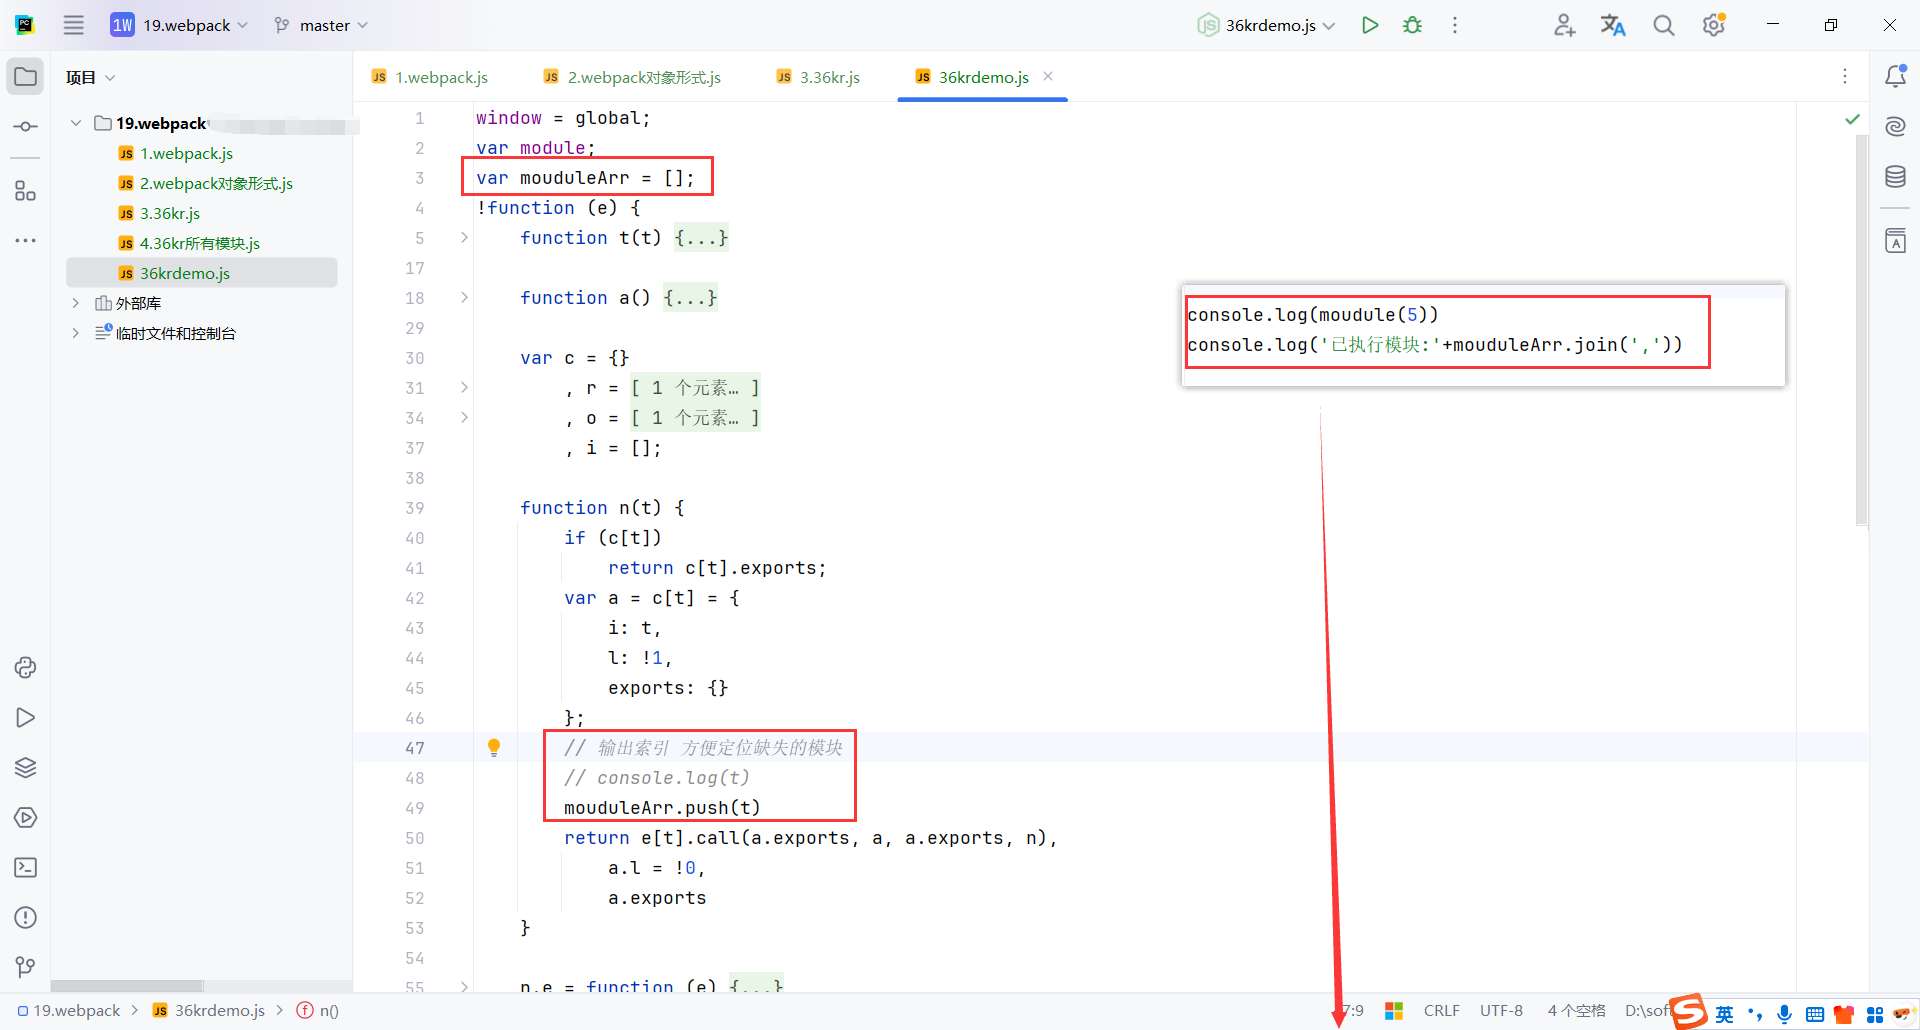Image resolution: width=1920 pixels, height=1030 pixels.
Task: Open the Terminal tool window
Action: tap(25, 868)
